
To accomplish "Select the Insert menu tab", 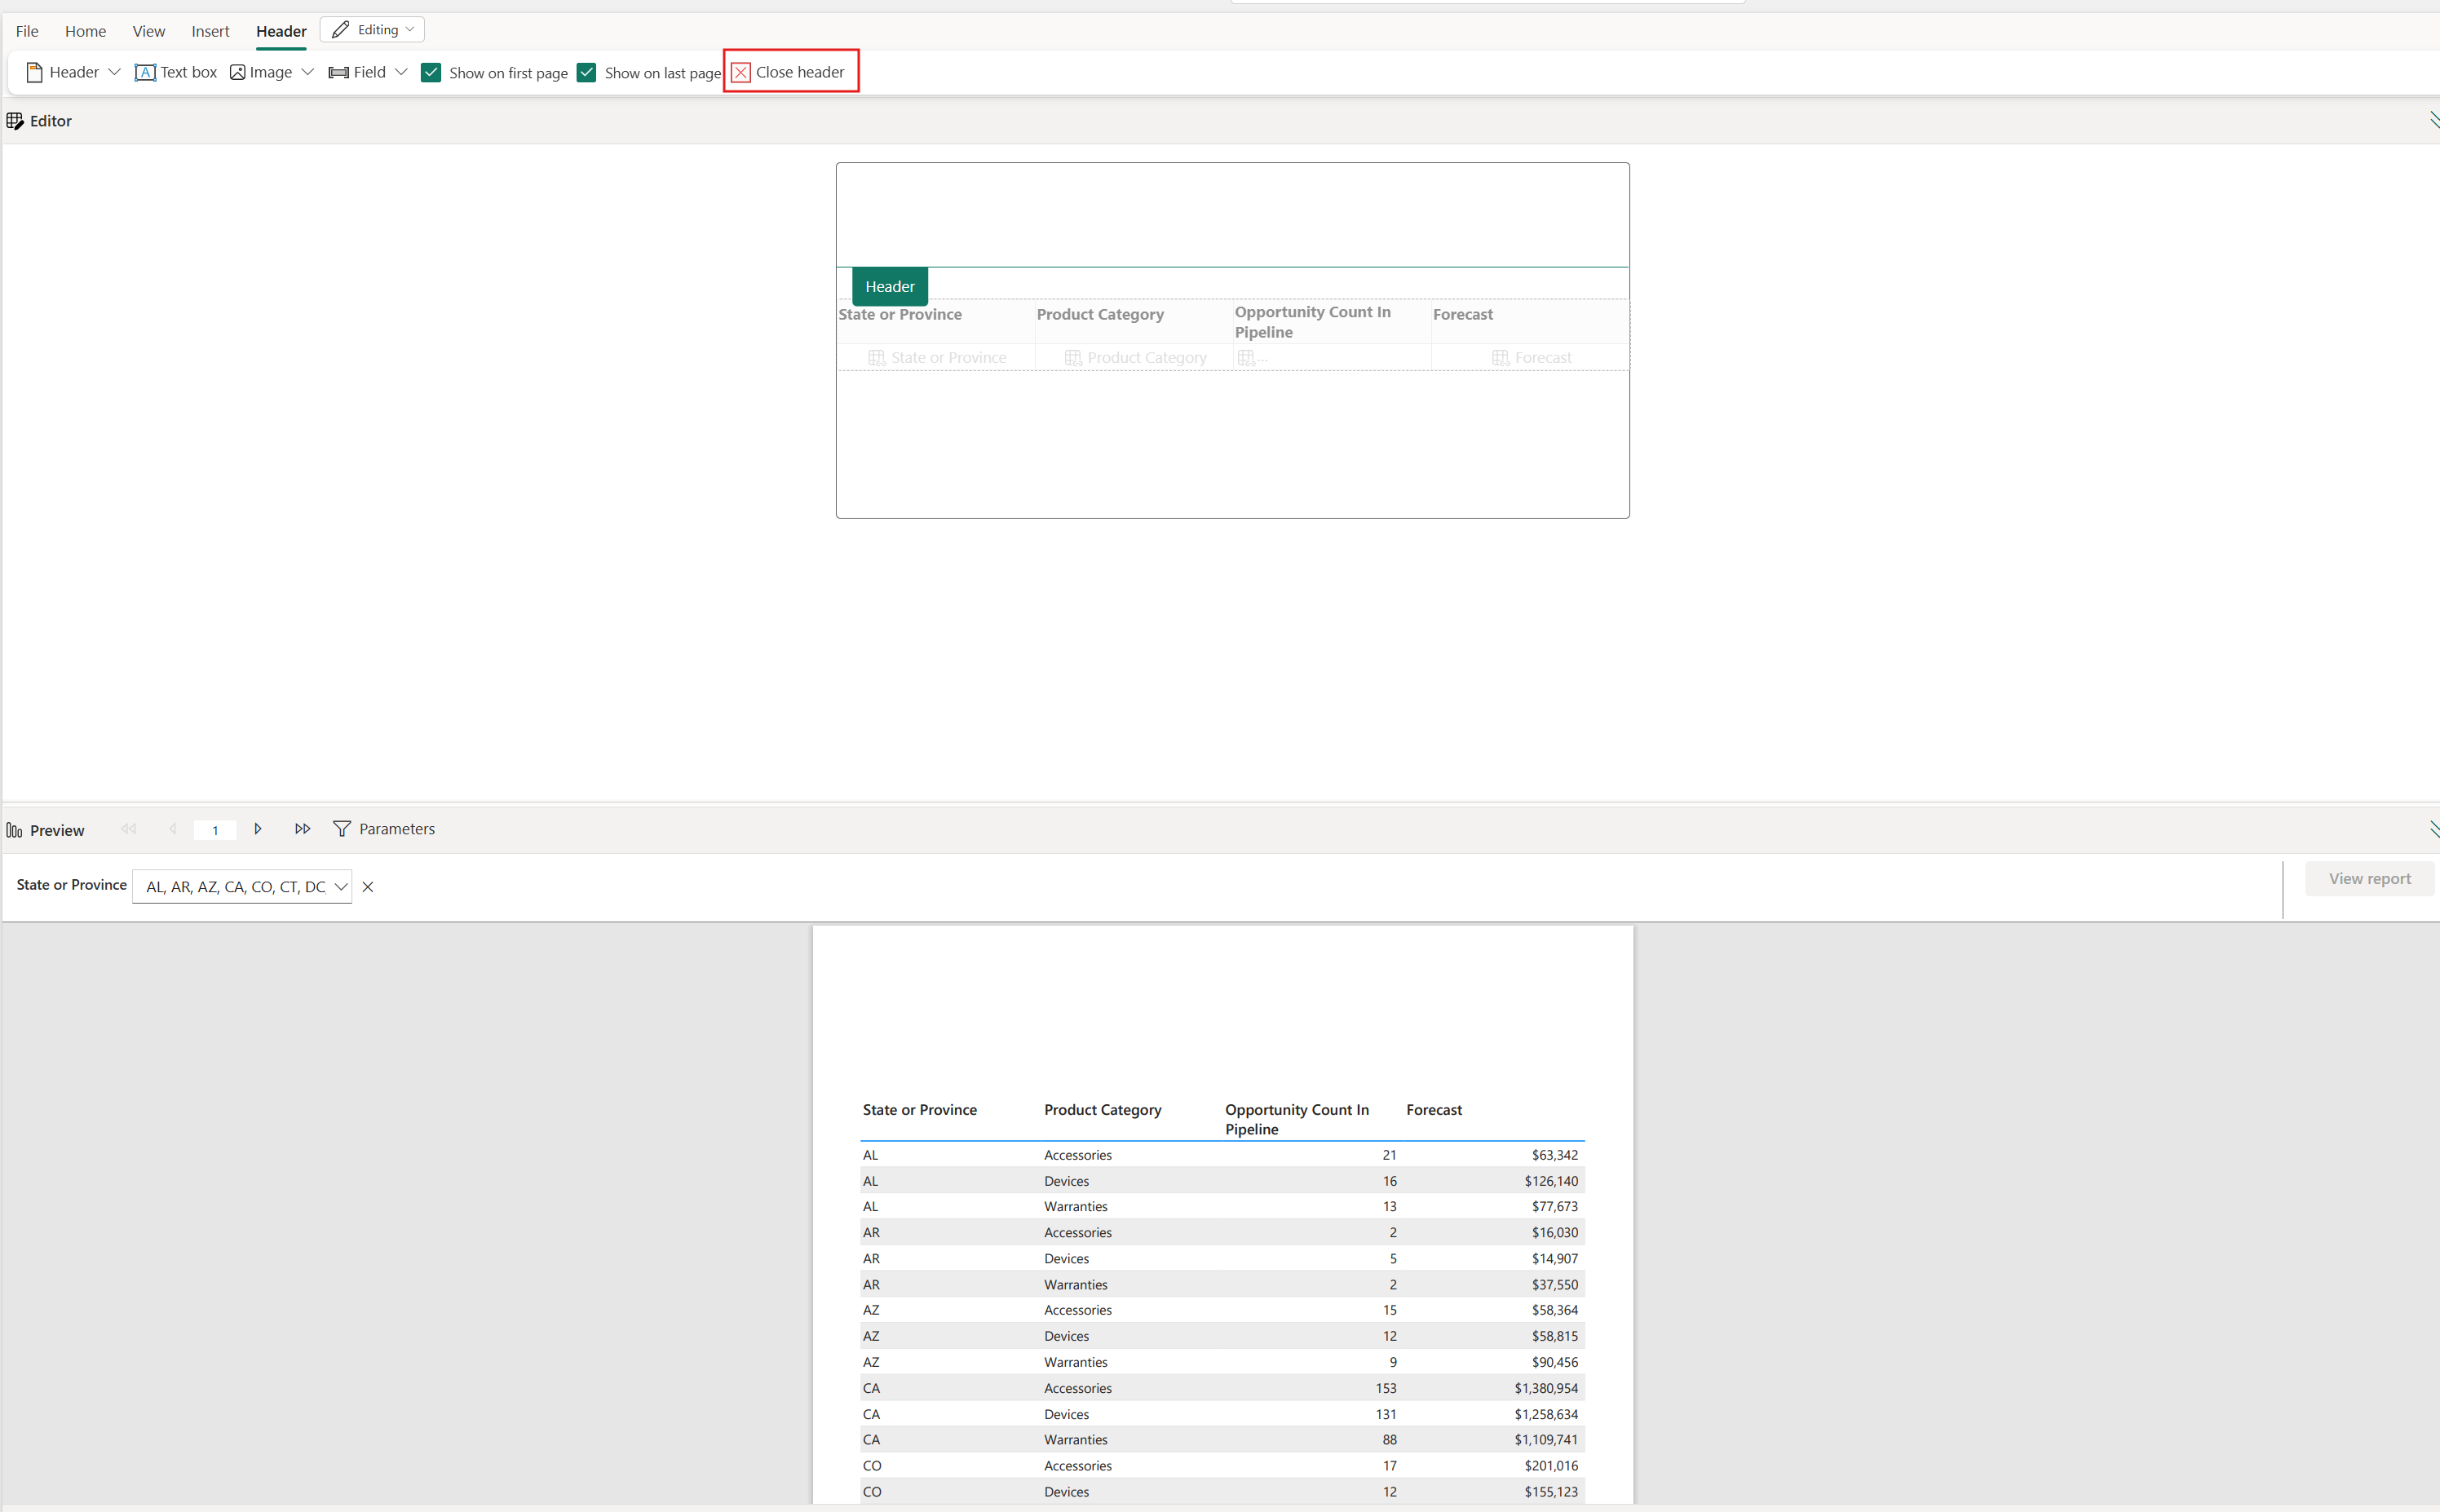I will (x=209, y=29).
